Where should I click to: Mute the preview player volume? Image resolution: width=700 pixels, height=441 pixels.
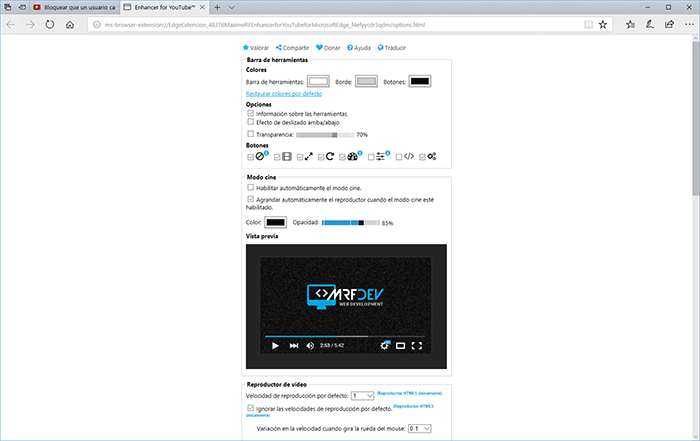pyautogui.click(x=310, y=345)
